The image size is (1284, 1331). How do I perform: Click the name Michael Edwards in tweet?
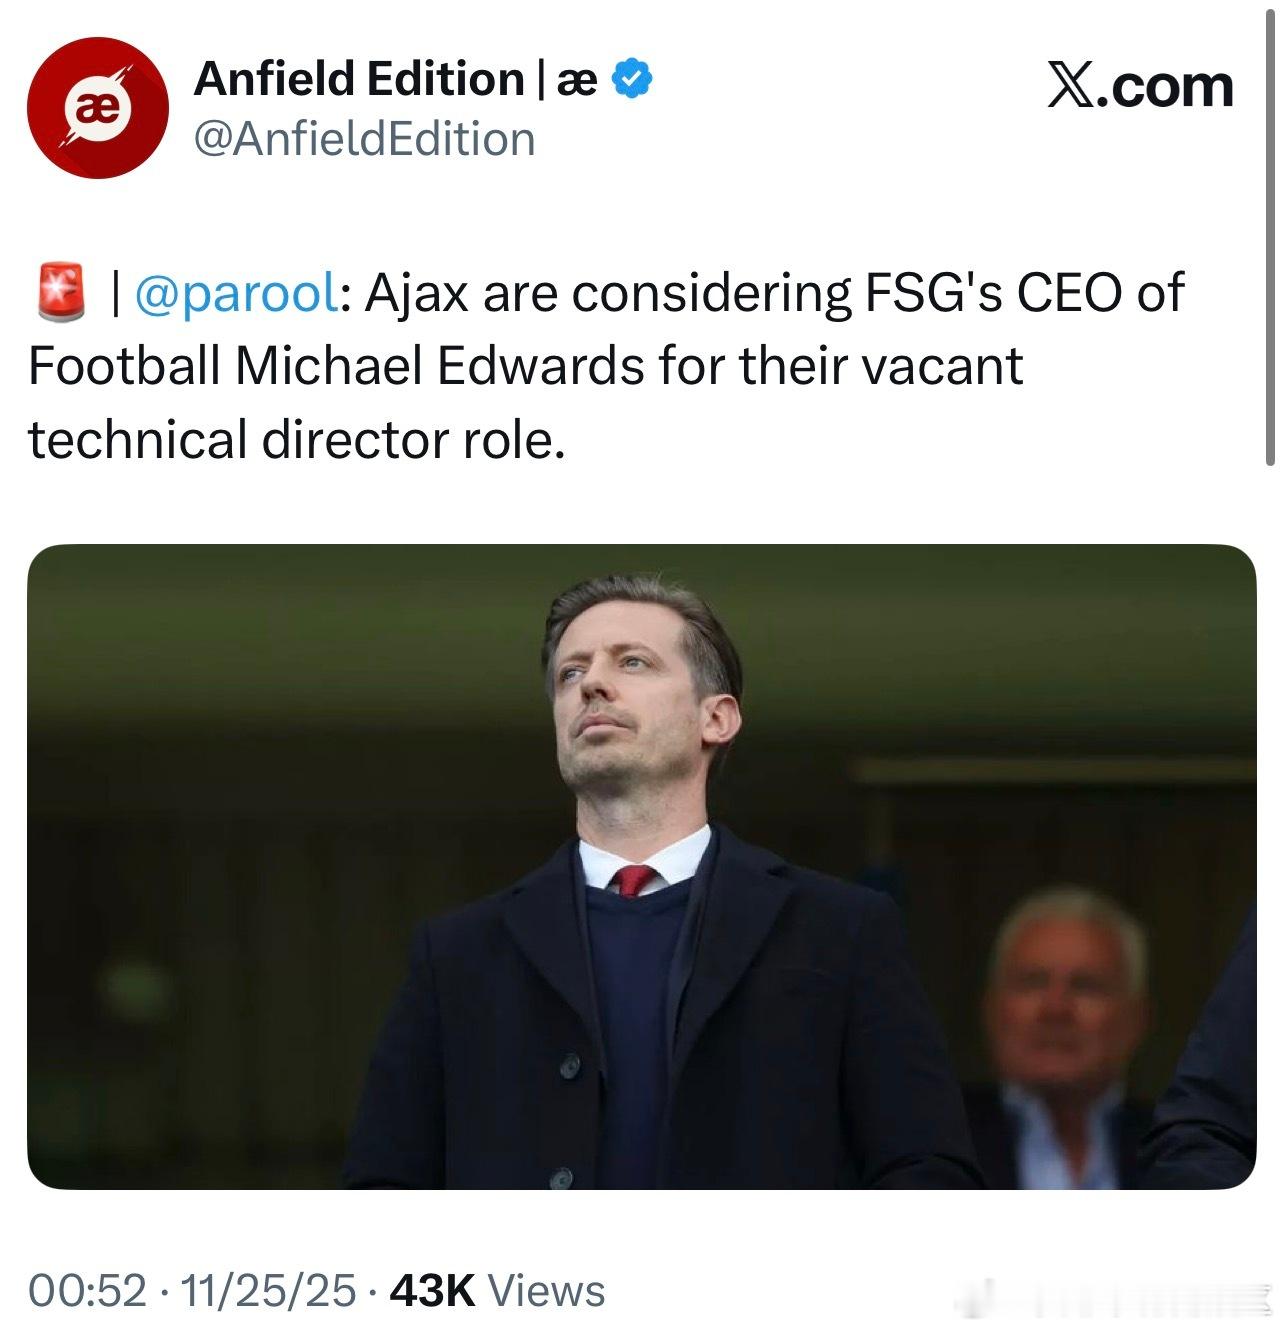440,366
